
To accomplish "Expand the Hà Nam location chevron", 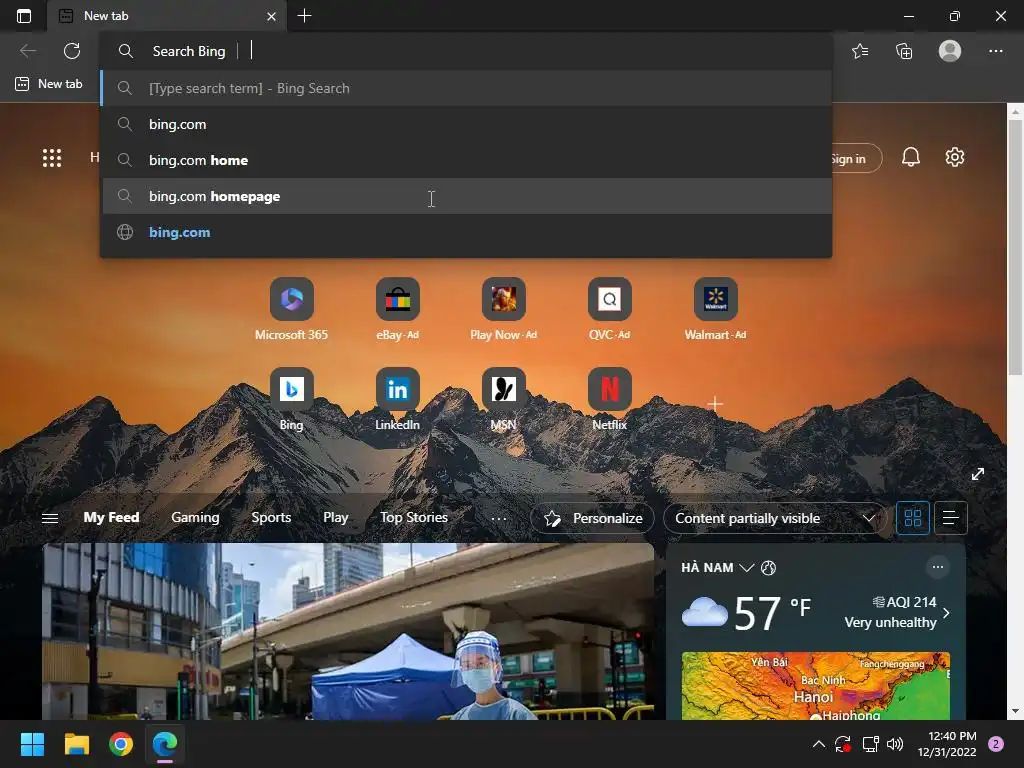I will (x=746, y=568).
